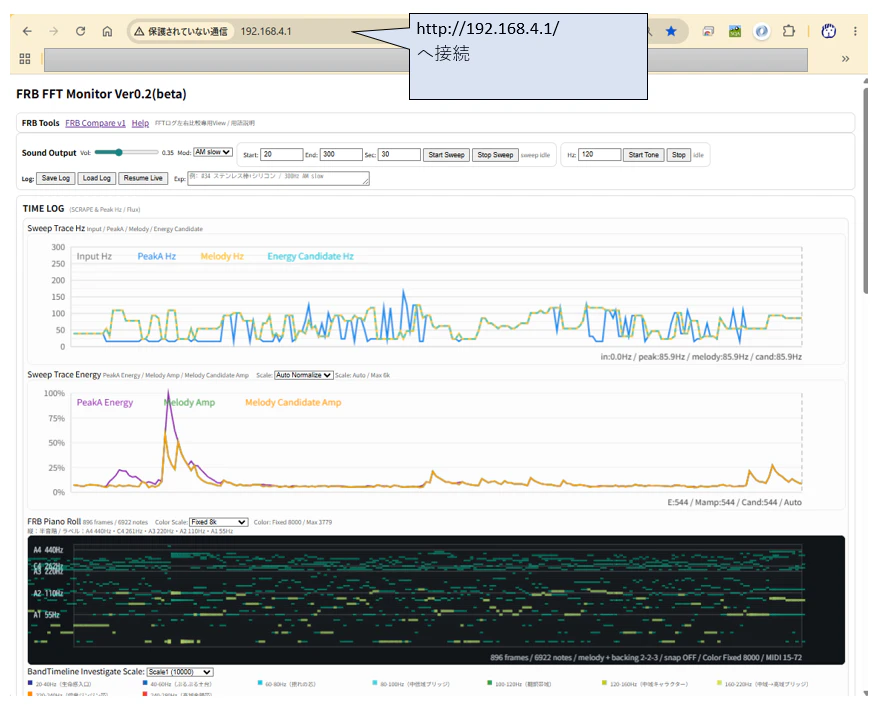Image resolution: width=883 pixels, height=708 pixels.
Task: Open the apps grid icon in bookmarks bar
Action: click(x=25, y=59)
